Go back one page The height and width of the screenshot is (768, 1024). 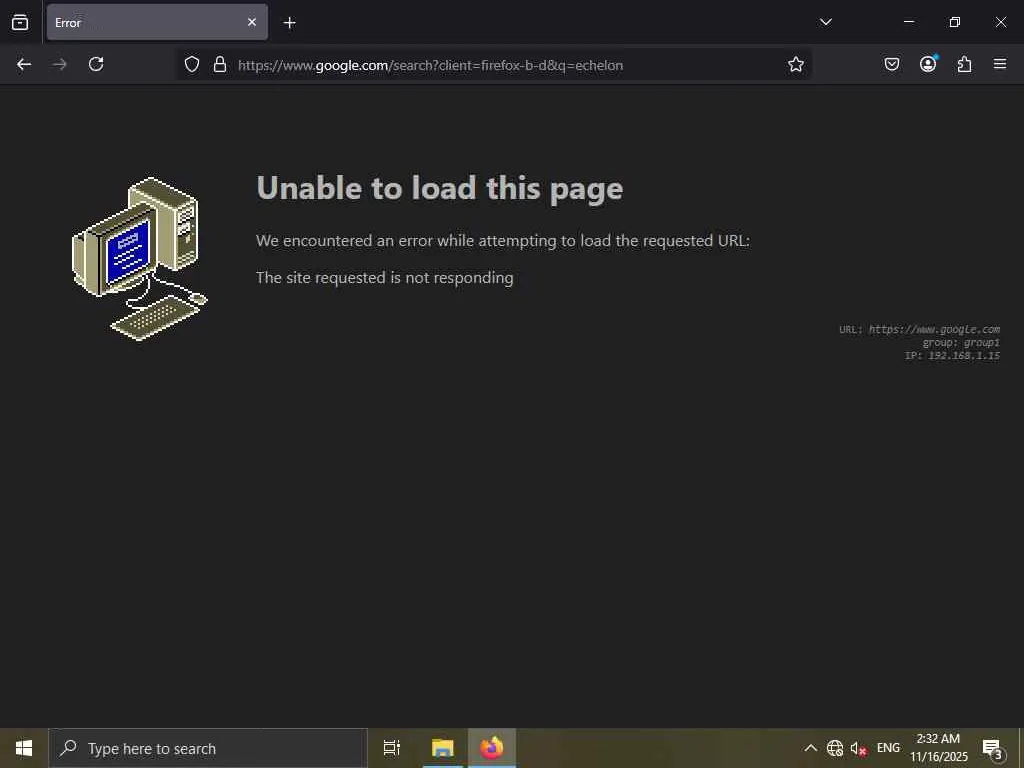[x=24, y=64]
